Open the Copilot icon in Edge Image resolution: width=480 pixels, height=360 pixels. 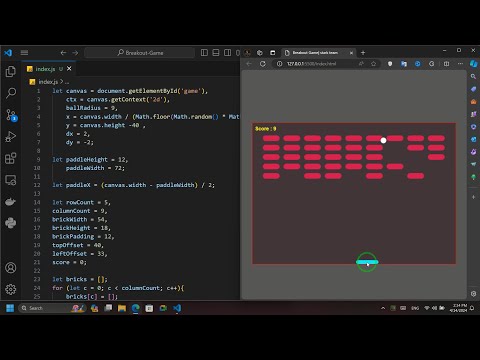pos(473,64)
